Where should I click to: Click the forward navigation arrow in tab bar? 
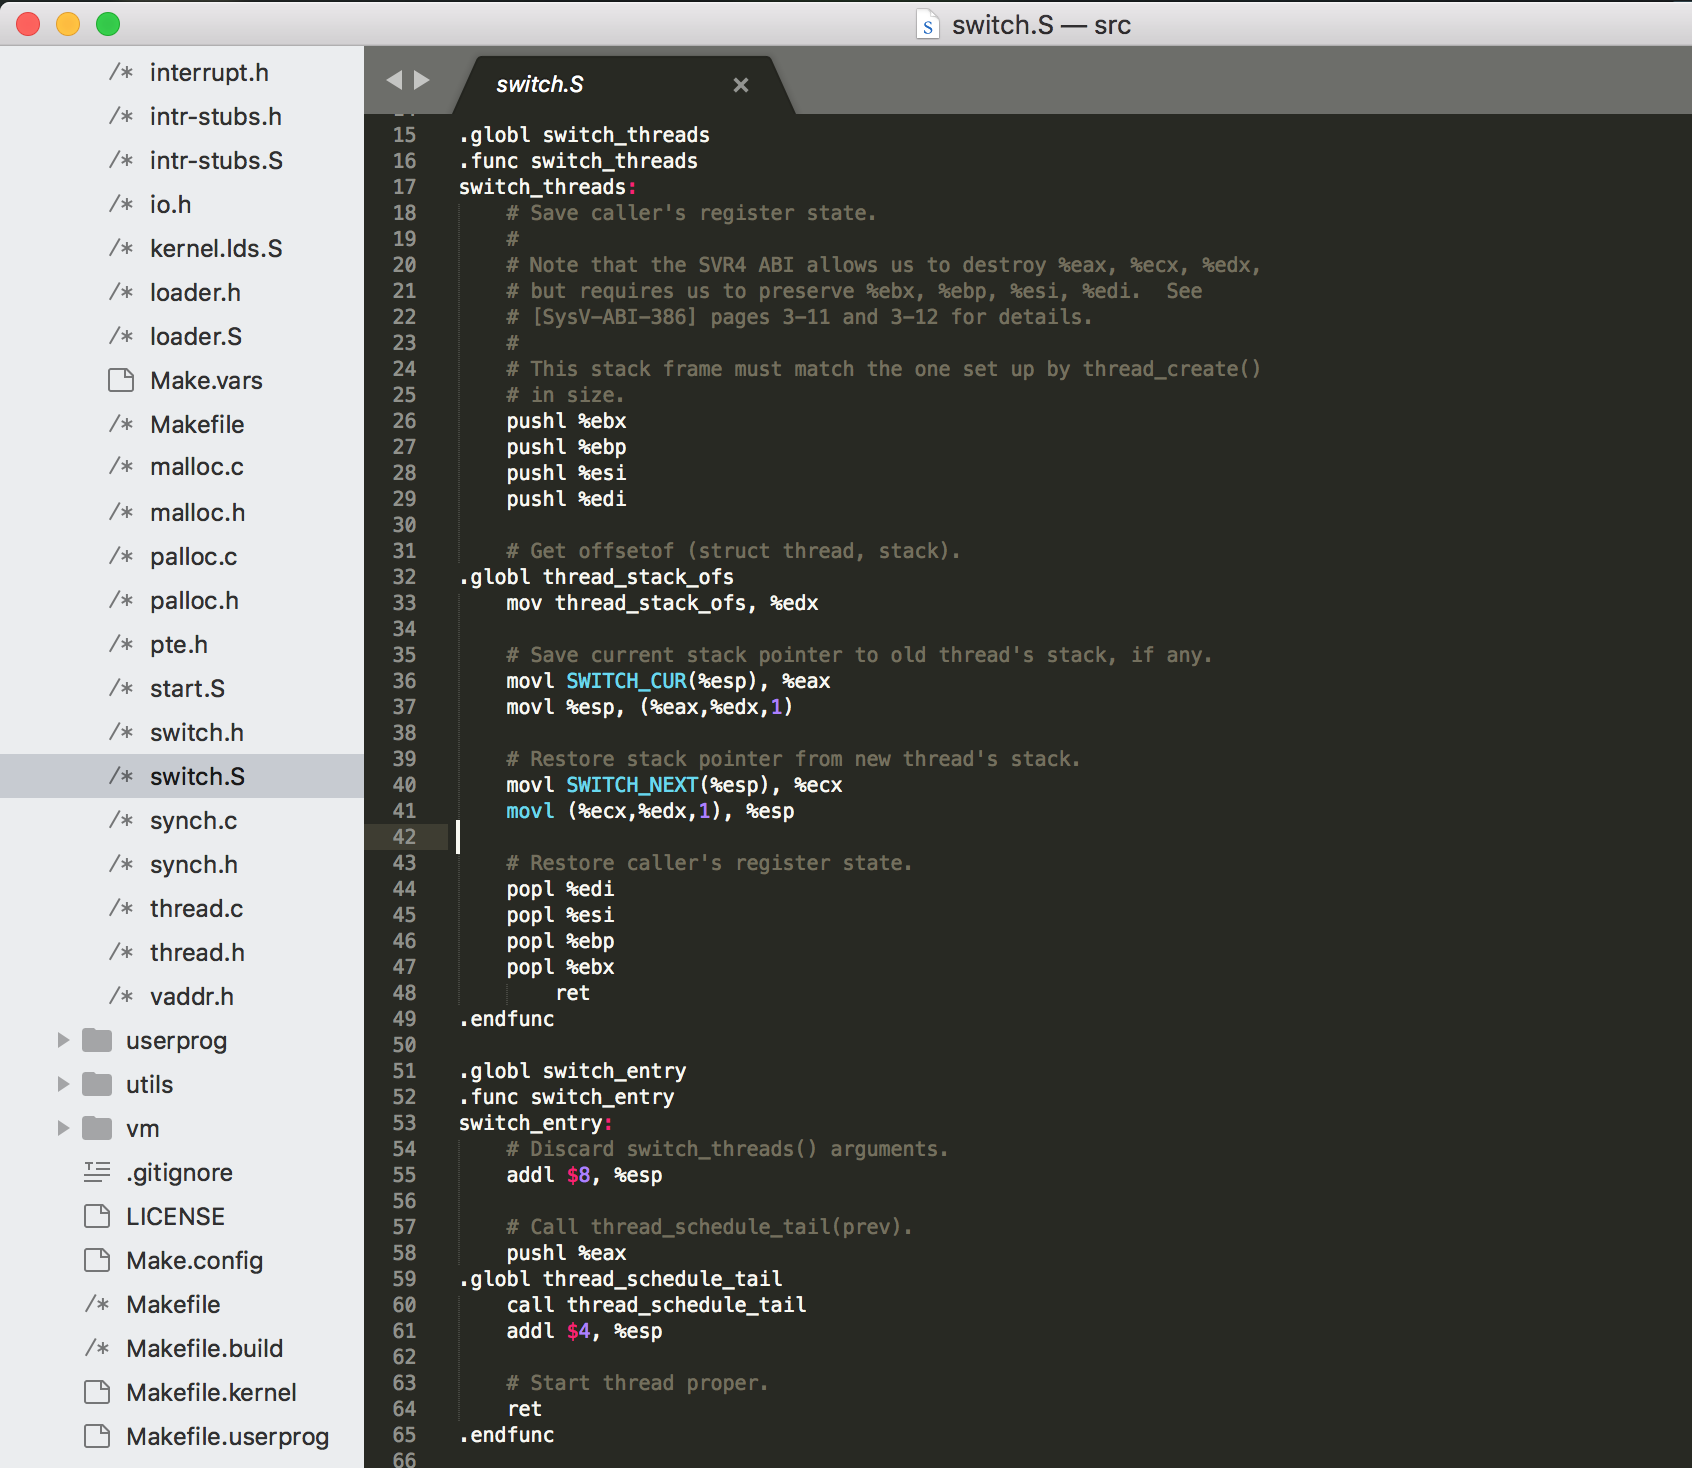(x=422, y=80)
